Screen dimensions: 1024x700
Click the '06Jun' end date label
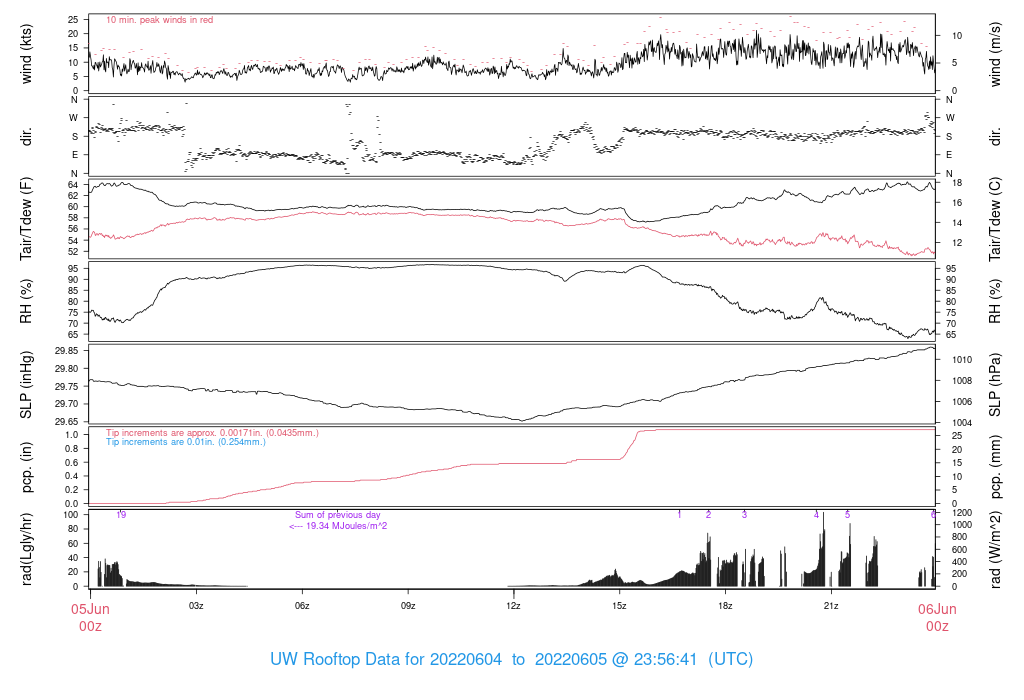(x=937, y=609)
